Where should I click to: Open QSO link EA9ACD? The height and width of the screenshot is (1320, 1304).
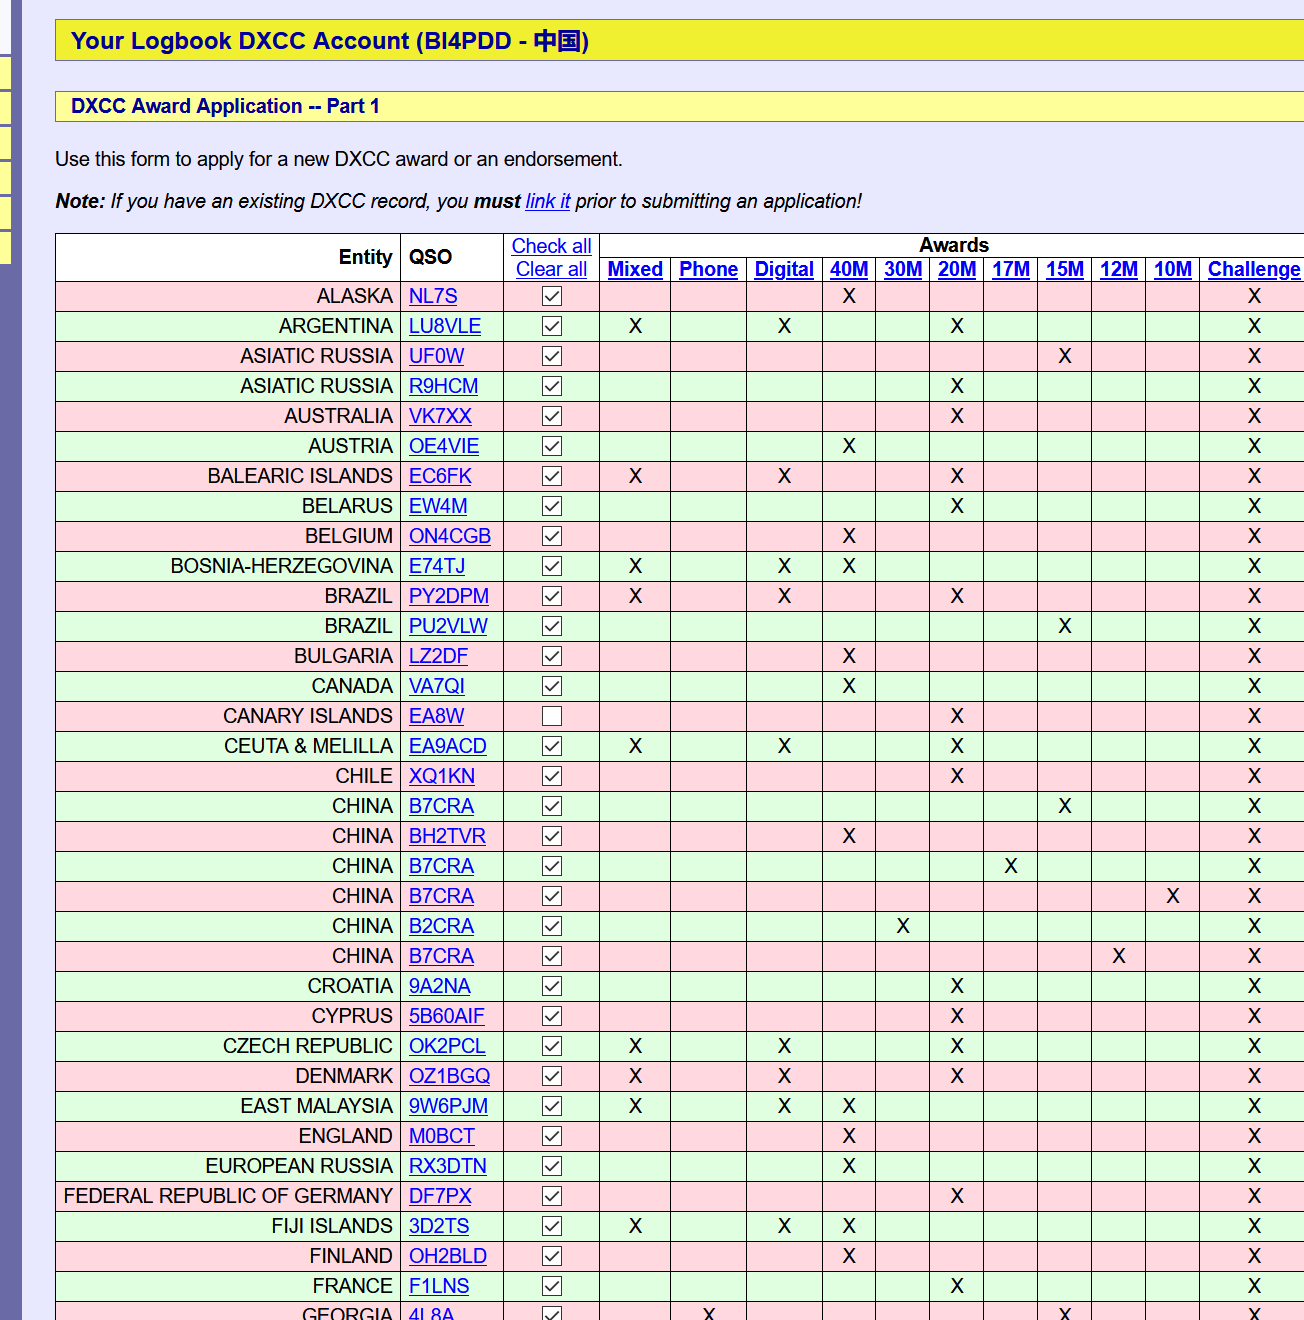click(448, 746)
